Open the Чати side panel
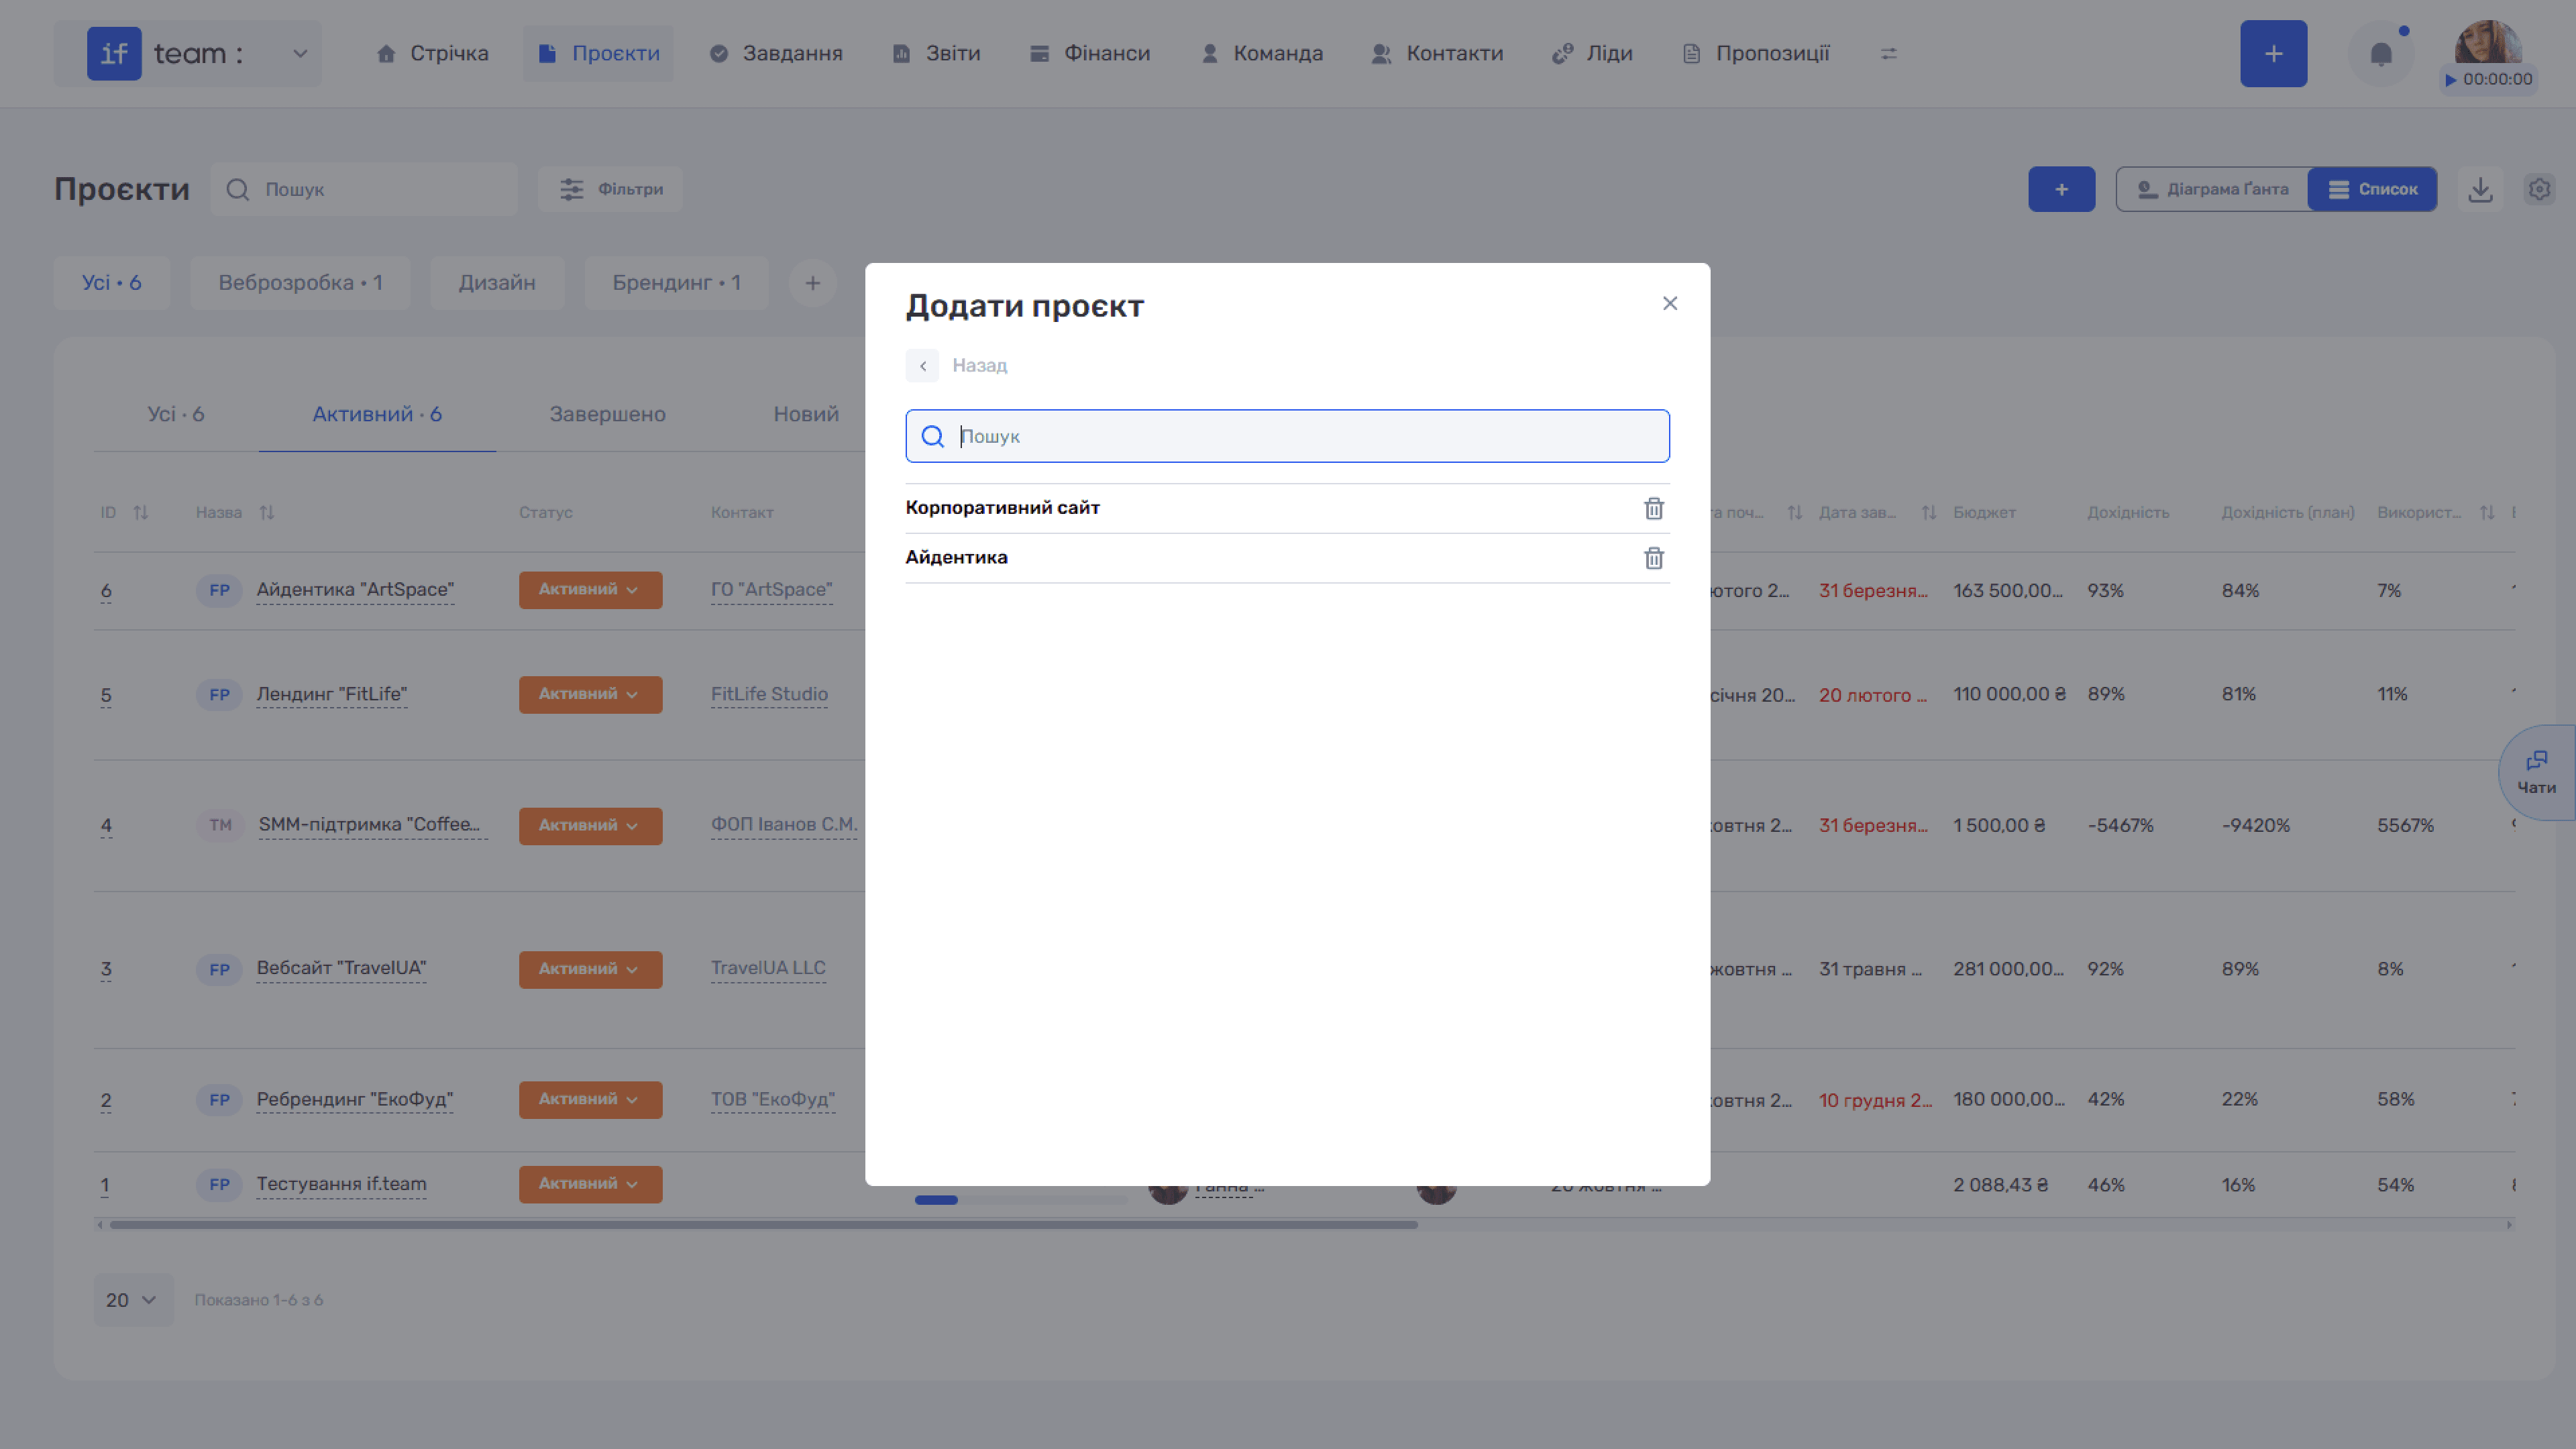This screenshot has height=1449, width=2576. tap(2536, 773)
